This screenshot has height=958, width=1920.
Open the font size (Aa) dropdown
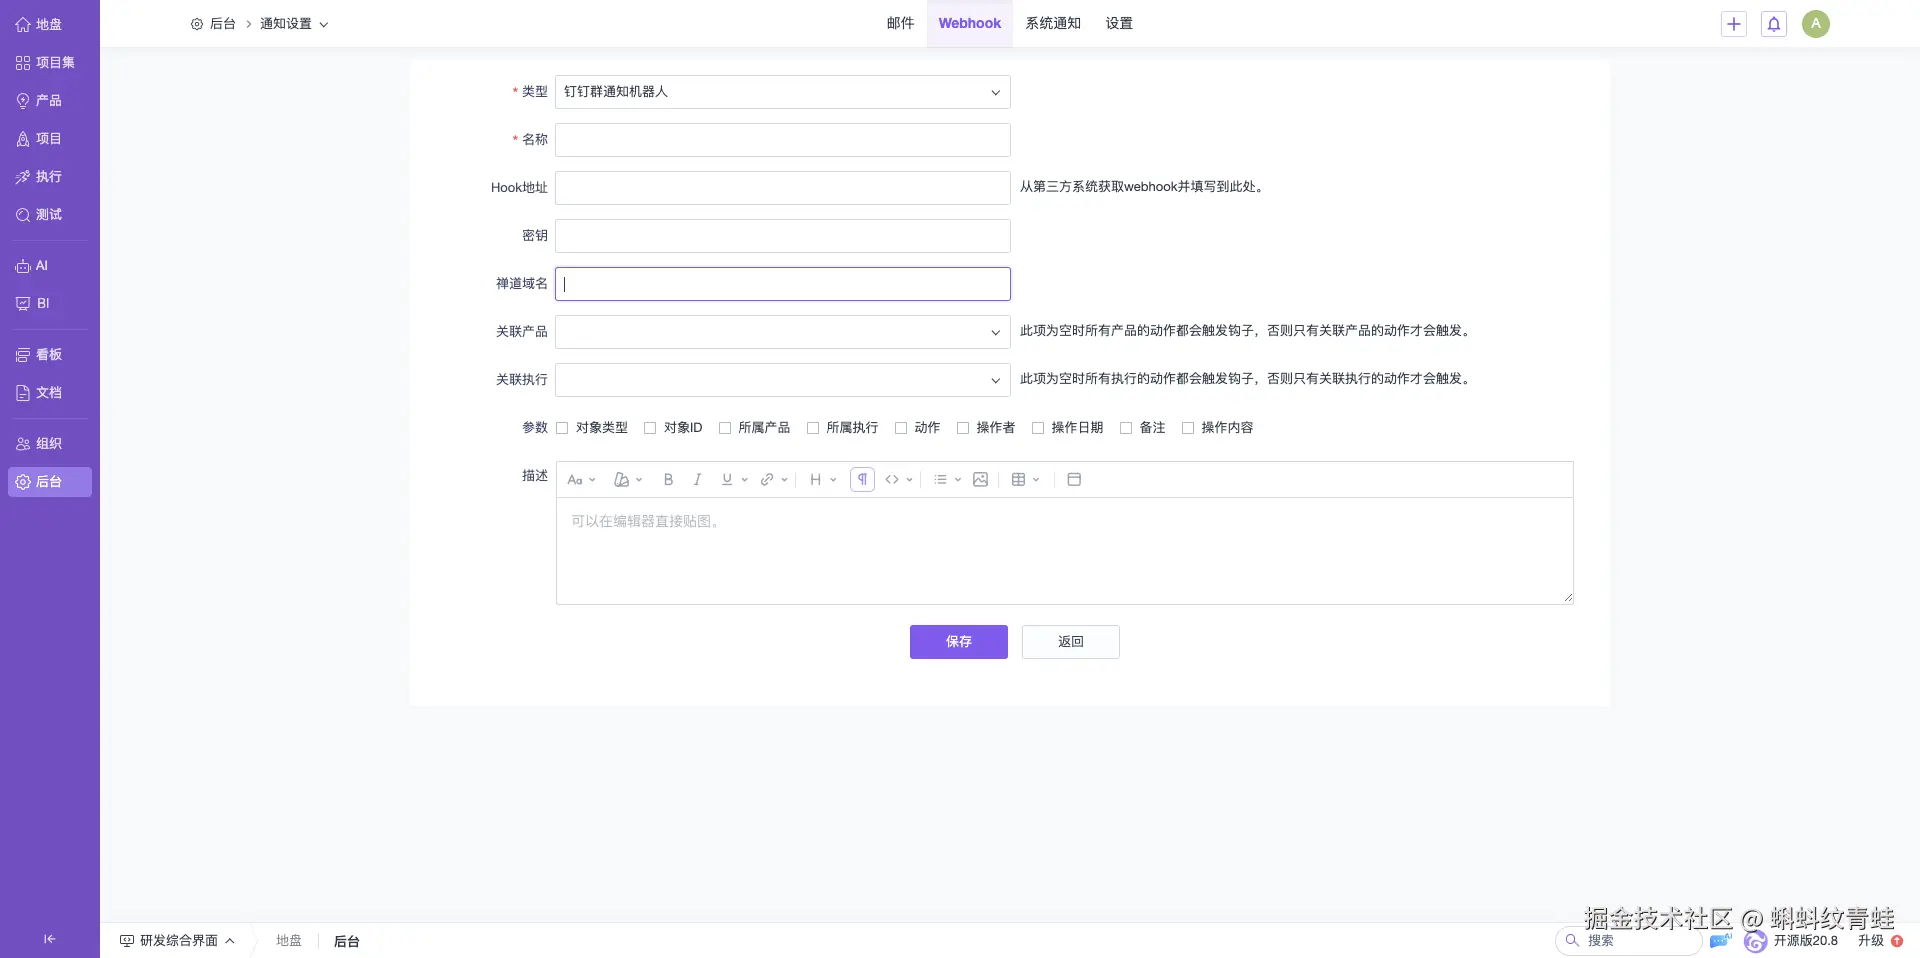(x=581, y=480)
